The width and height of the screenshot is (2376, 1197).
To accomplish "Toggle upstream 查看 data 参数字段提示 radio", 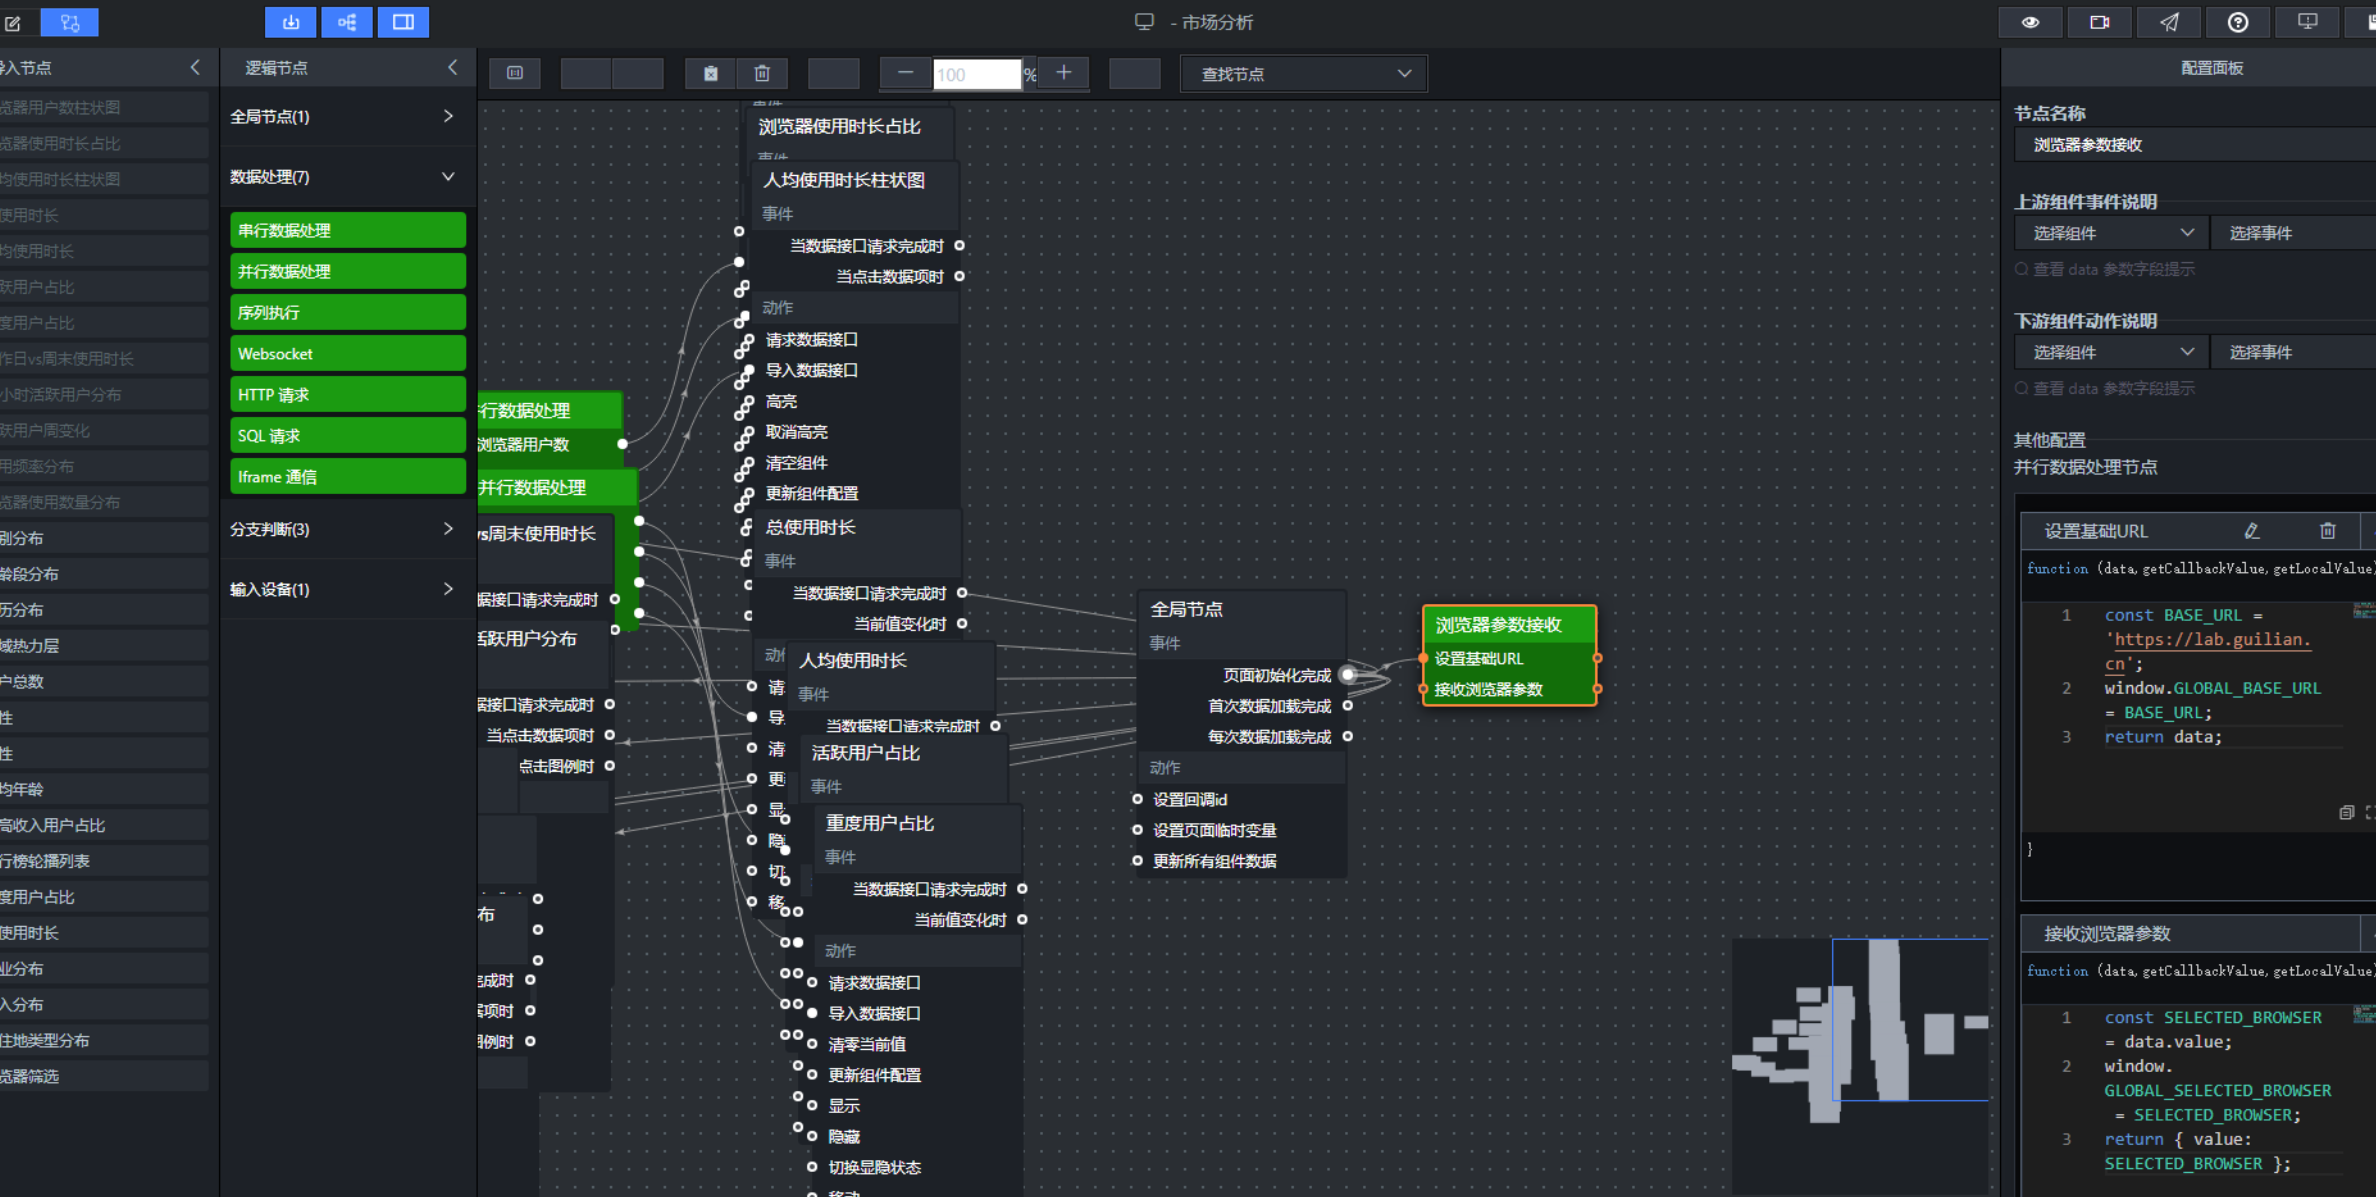I will tap(2022, 269).
